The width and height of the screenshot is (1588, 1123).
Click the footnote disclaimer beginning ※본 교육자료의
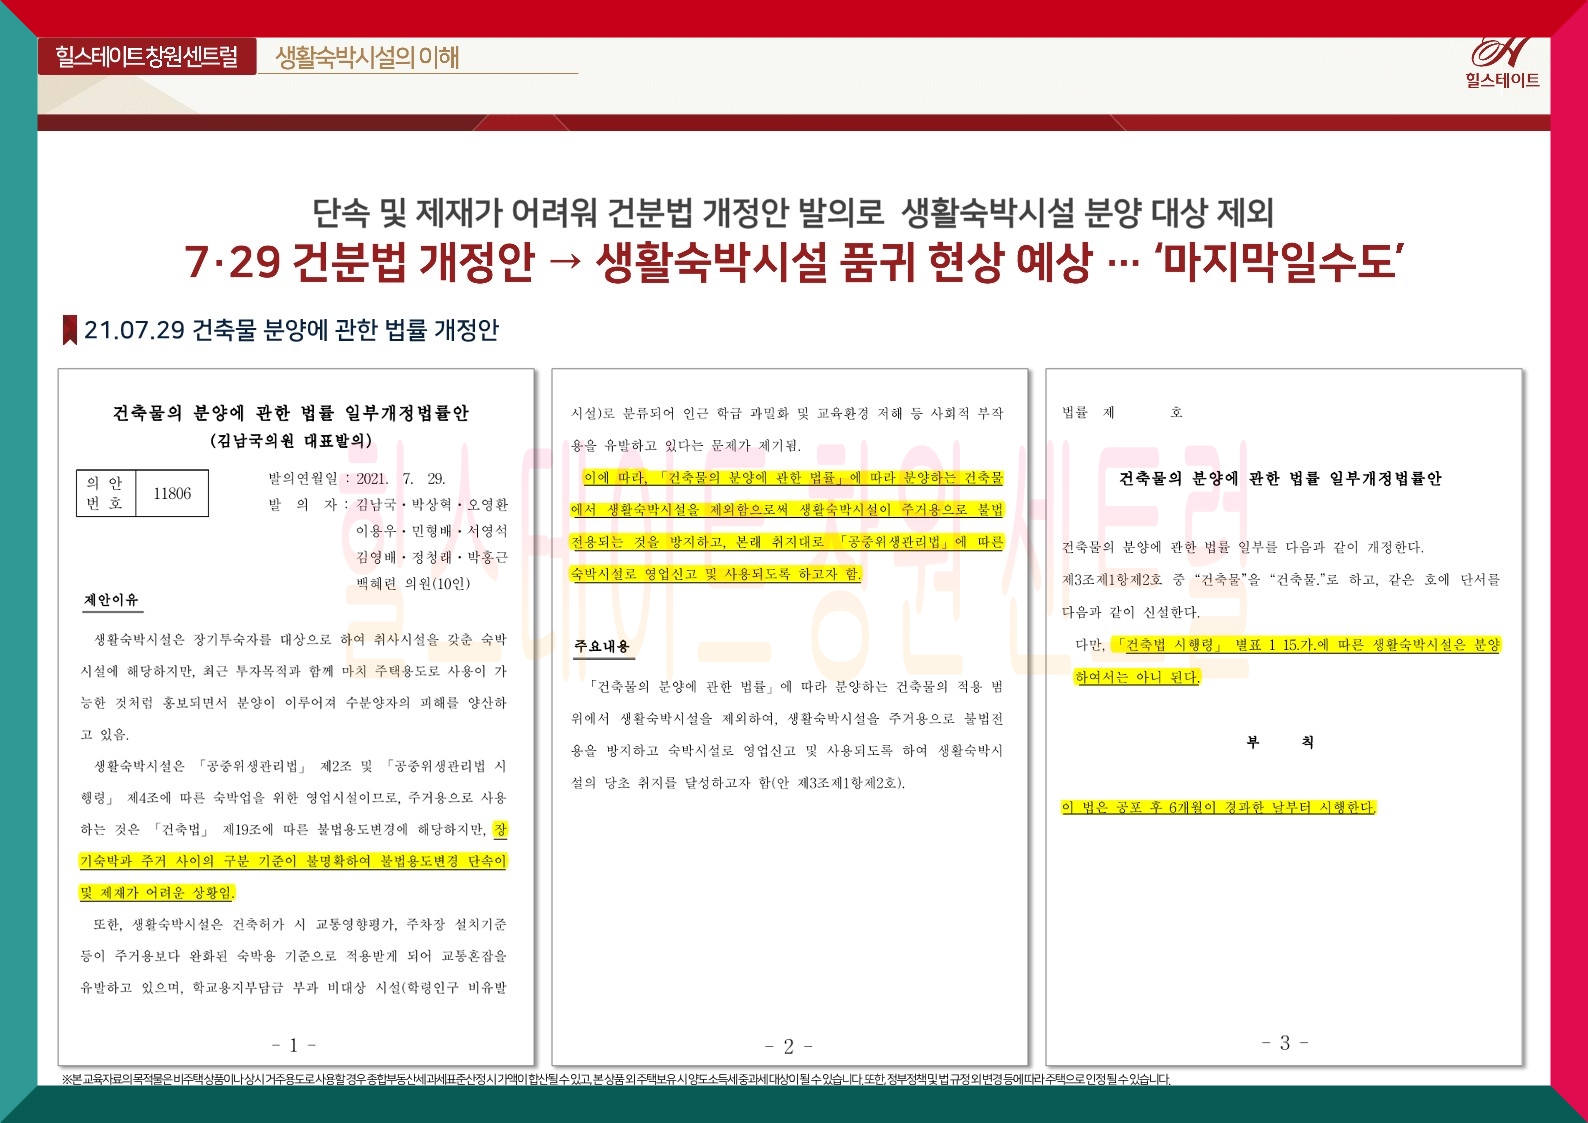616,1079
